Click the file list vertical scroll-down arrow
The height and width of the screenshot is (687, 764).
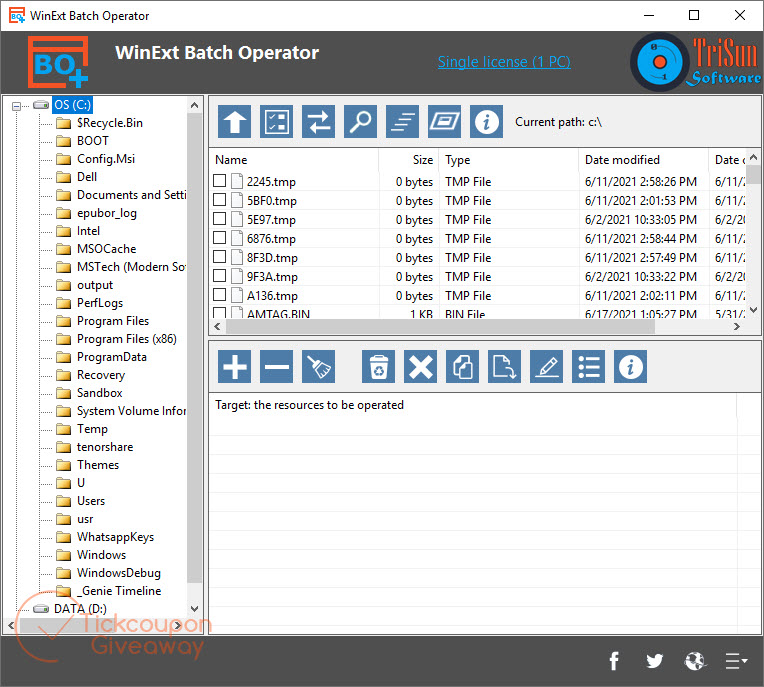[x=753, y=310]
